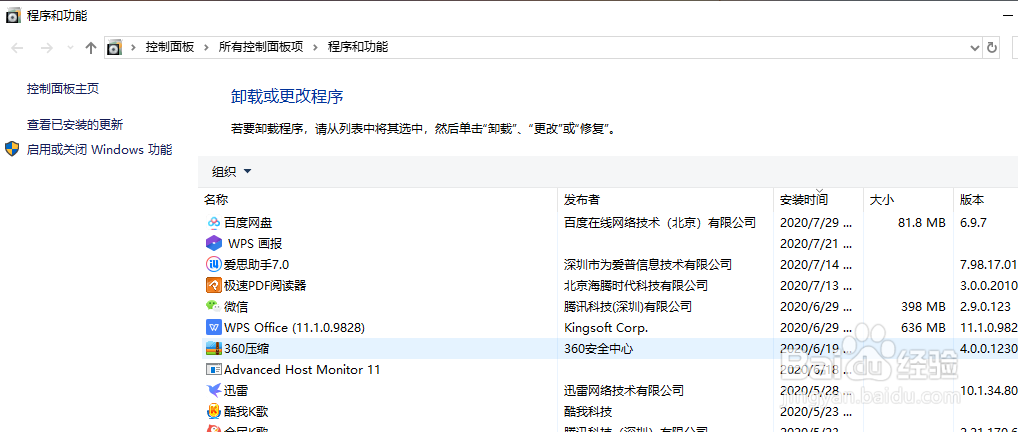Click the Baidu Netdisk (百度网盘) program icon
The image size is (1018, 432).
[x=213, y=223]
